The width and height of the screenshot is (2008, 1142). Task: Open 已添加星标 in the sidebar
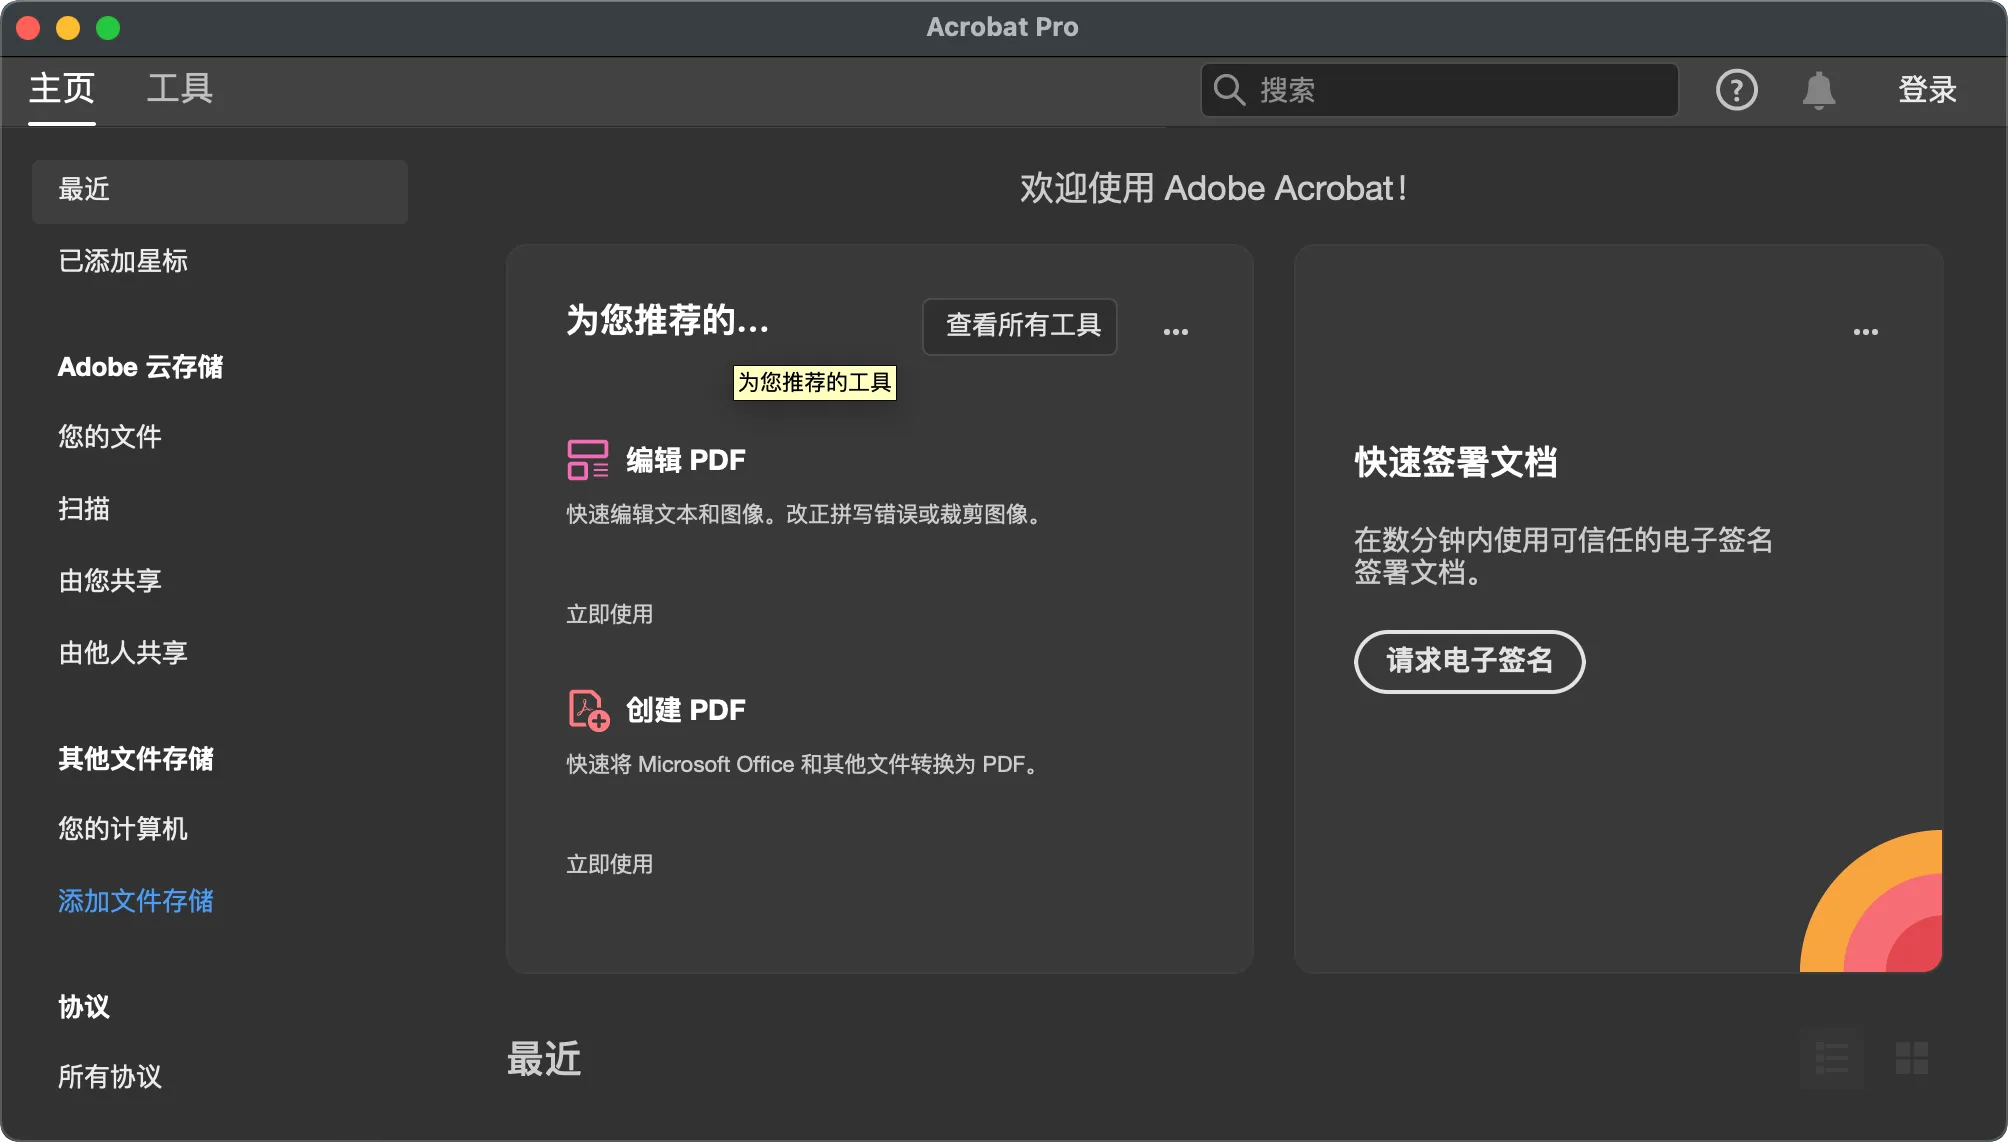(123, 261)
